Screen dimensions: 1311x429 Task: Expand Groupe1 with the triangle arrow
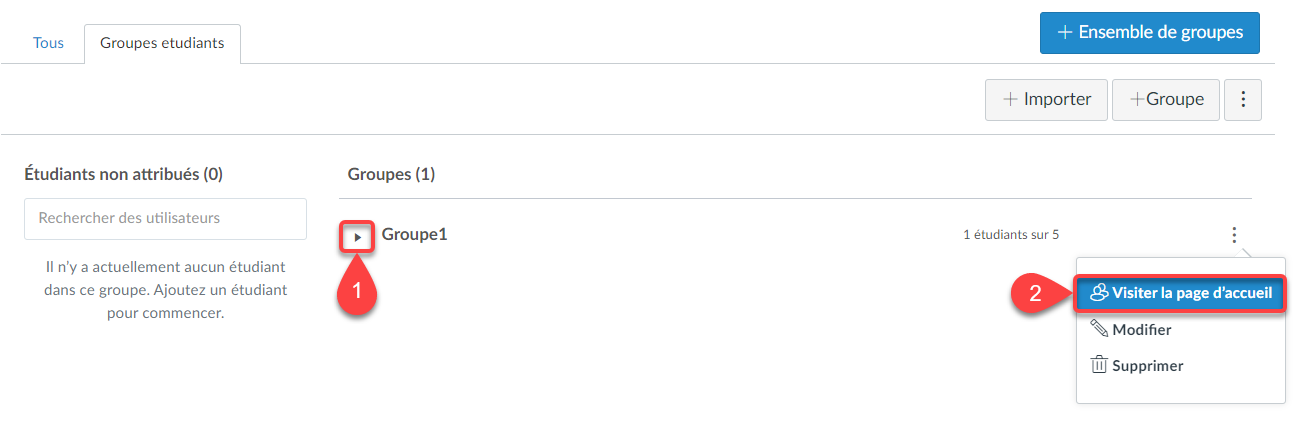click(x=358, y=237)
